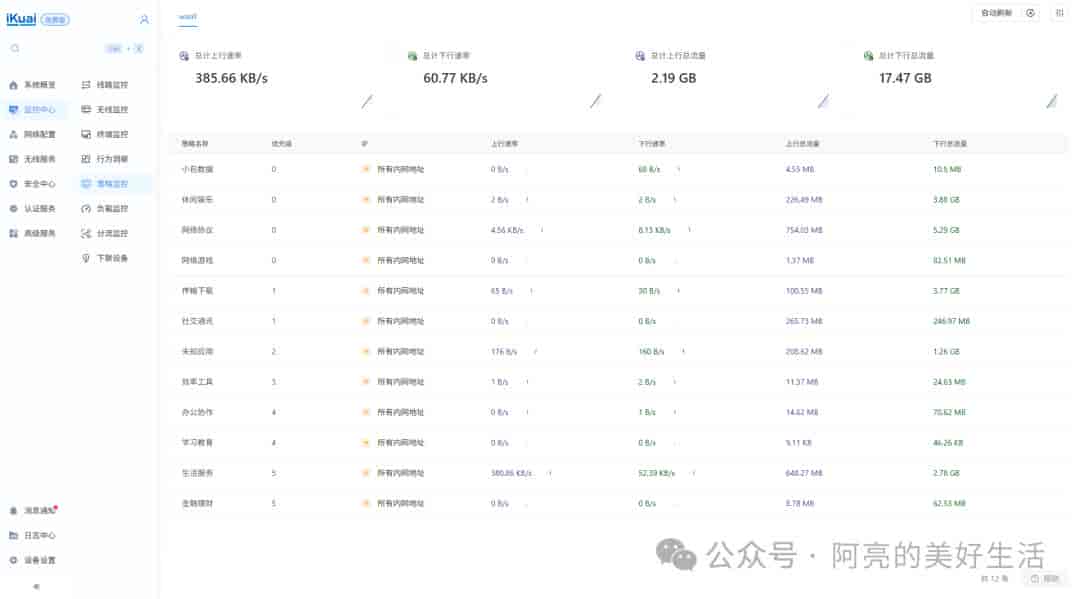Click the 网络协议 row name
The width and height of the screenshot is (1080, 599).
click(x=197, y=230)
